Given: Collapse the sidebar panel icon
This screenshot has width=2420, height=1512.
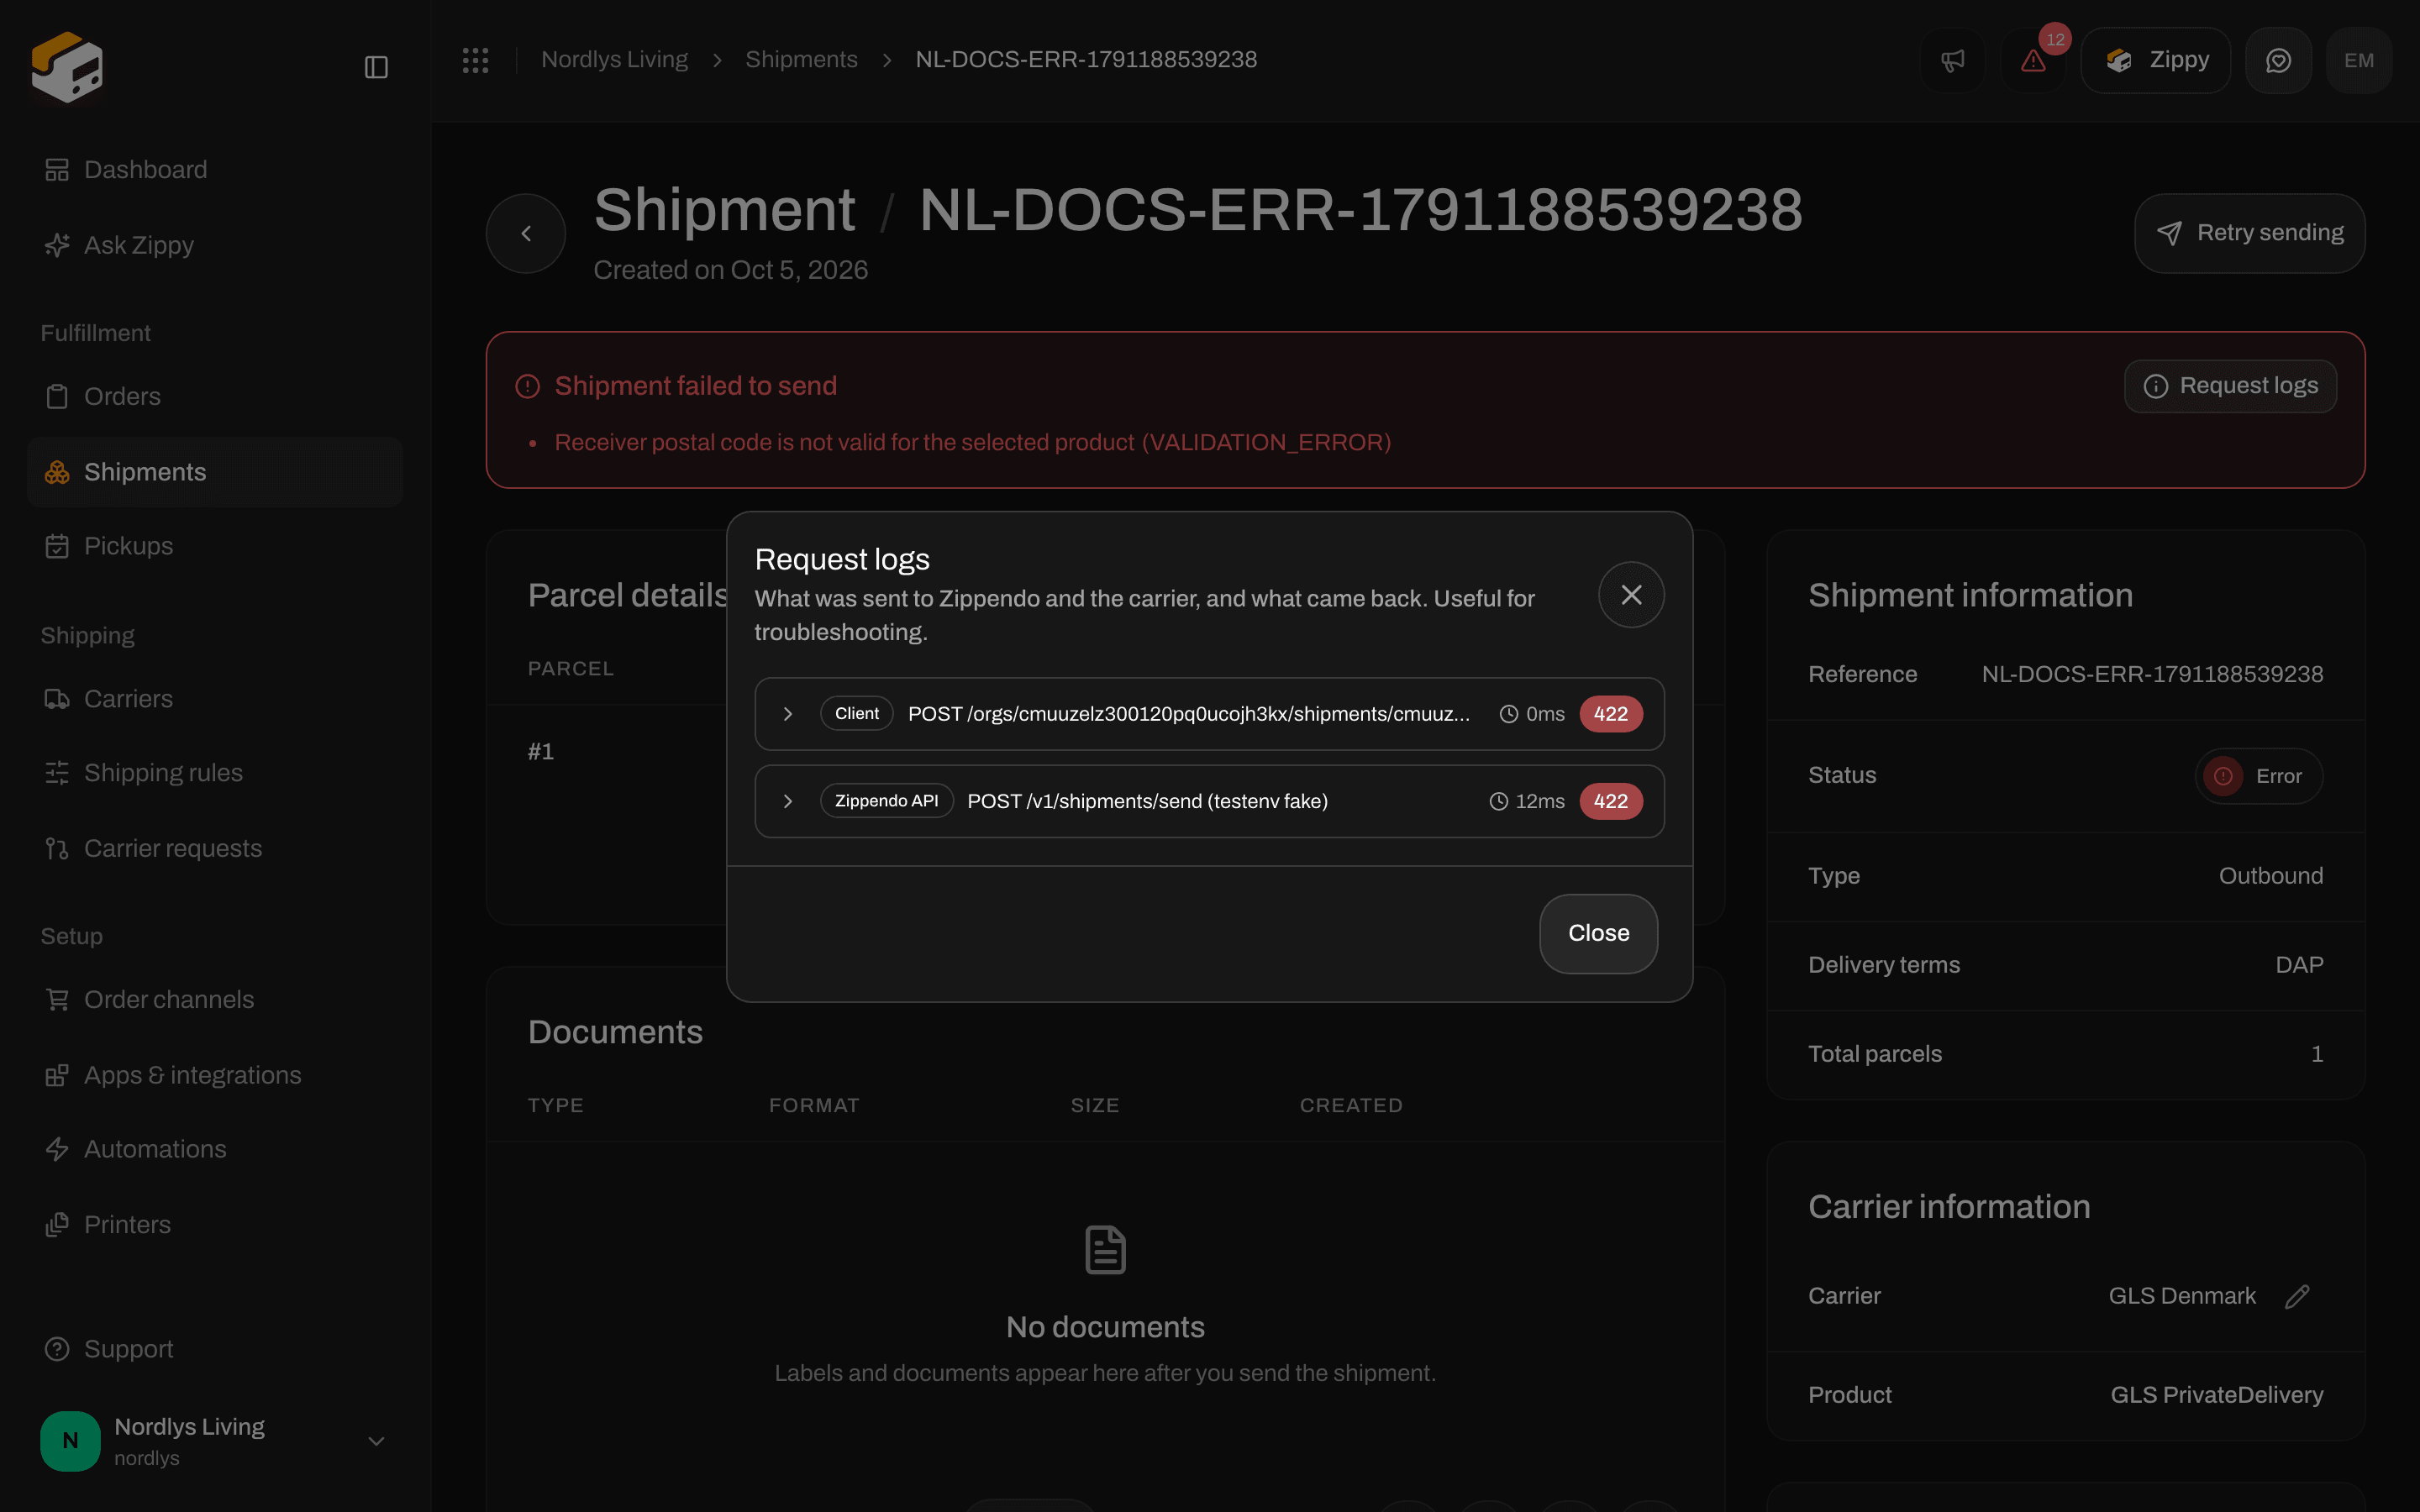Looking at the screenshot, I should 376,67.
